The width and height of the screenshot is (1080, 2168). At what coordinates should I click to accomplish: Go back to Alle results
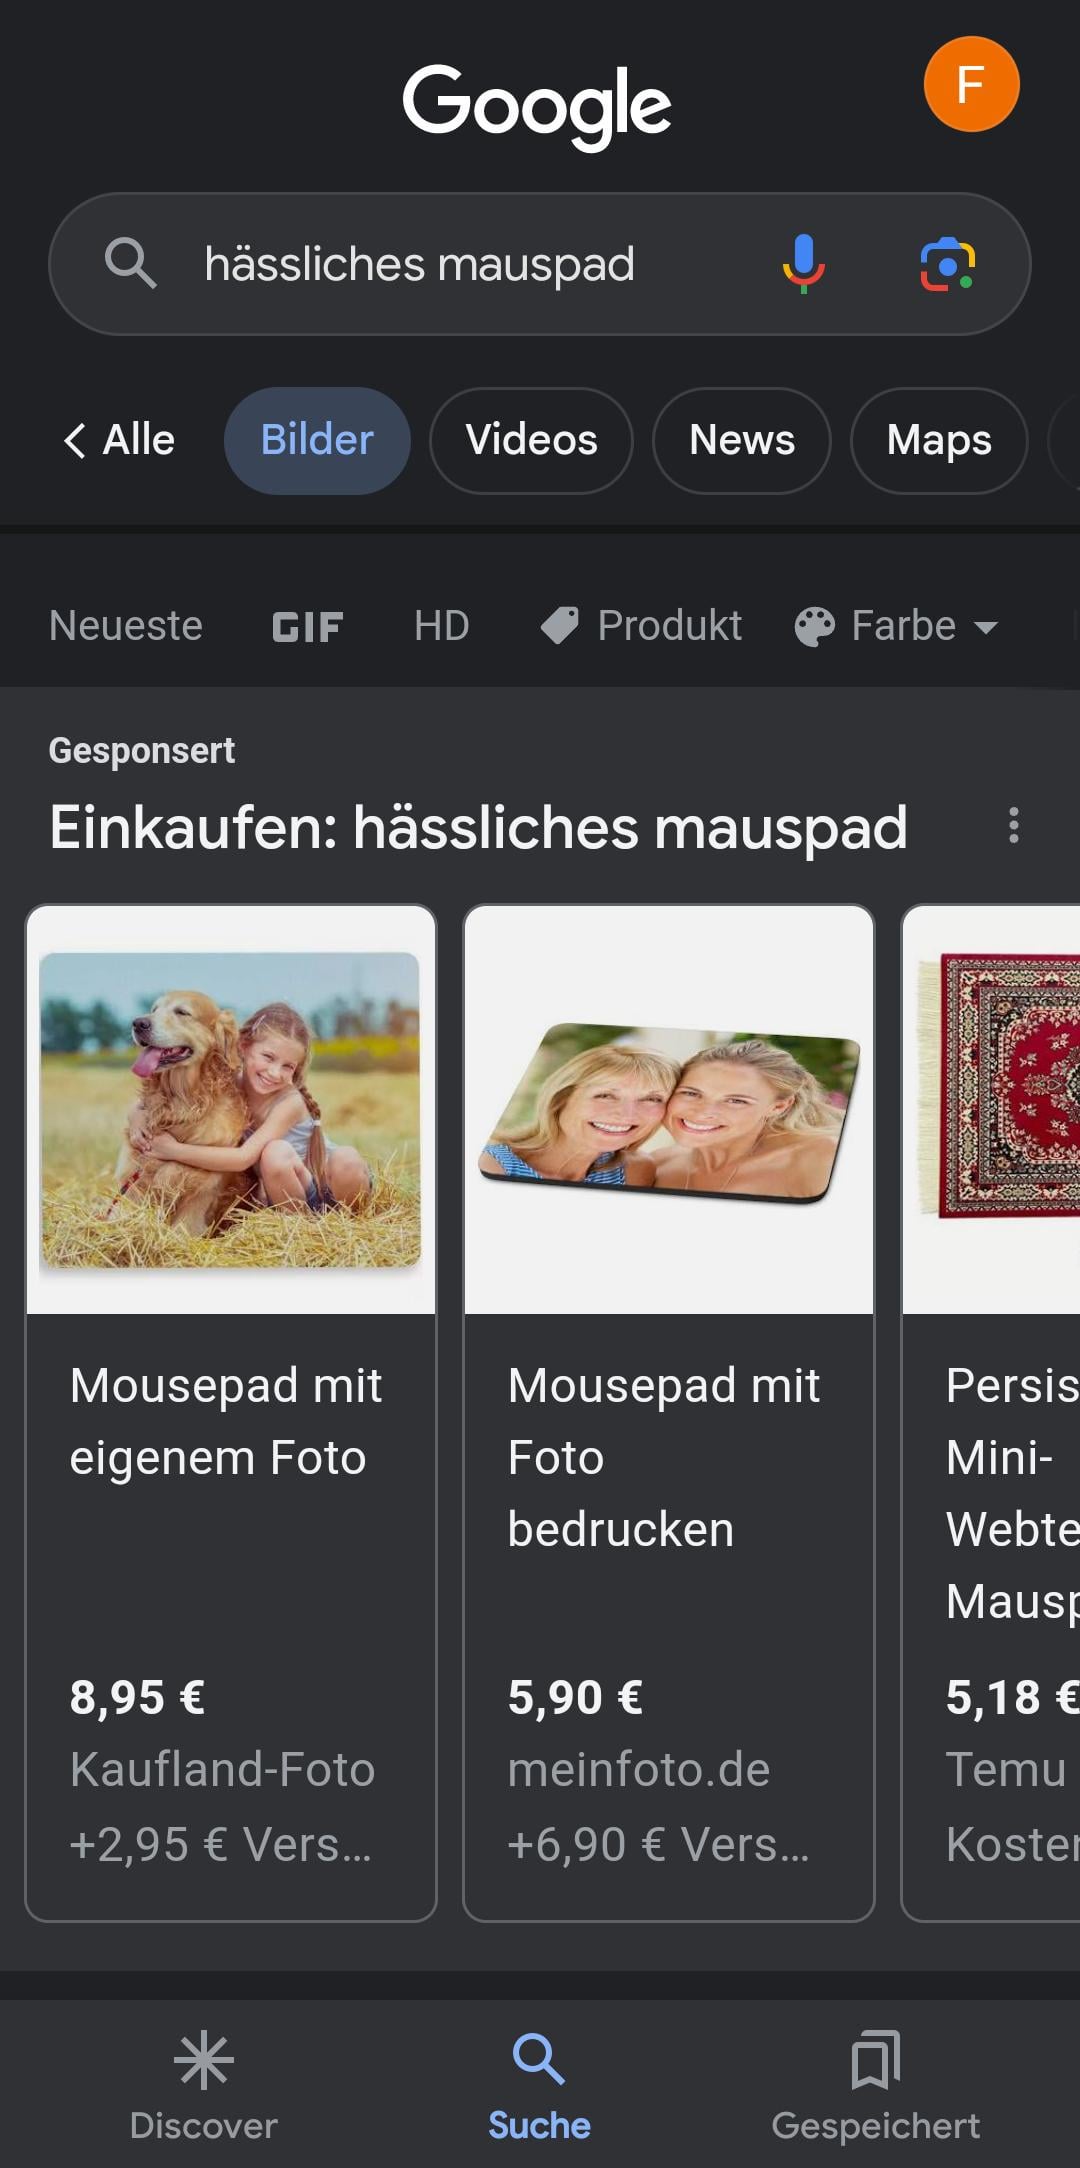click(120, 440)
